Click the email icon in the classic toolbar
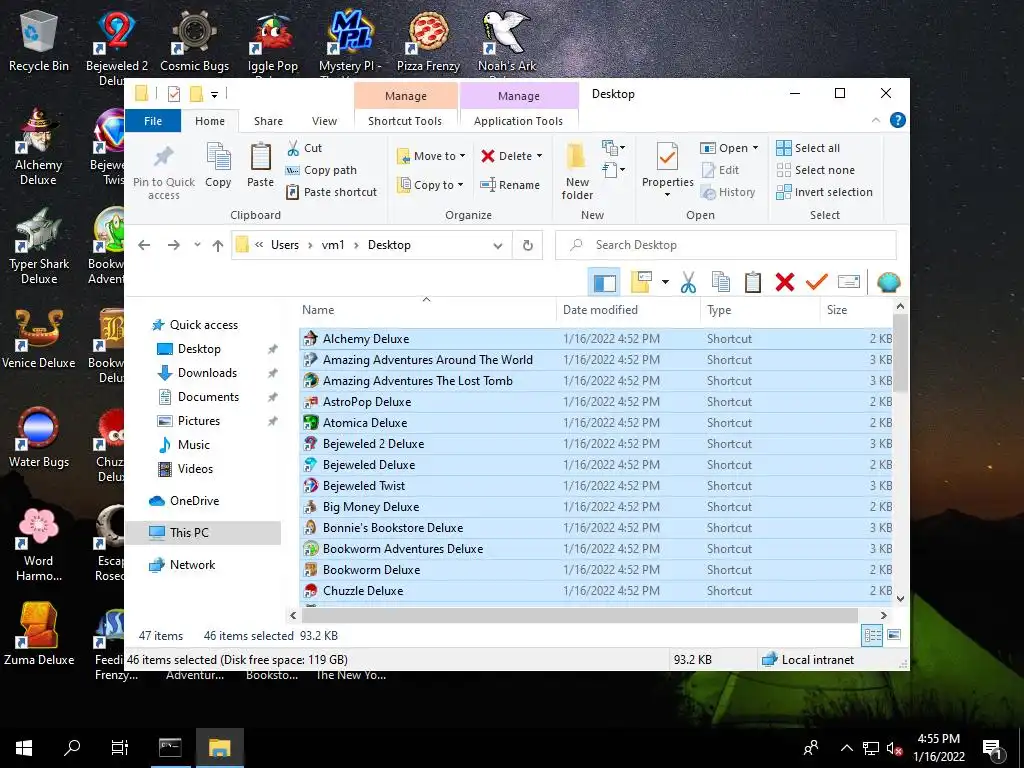Viewport: 1024px width, 768px height. 848,282
